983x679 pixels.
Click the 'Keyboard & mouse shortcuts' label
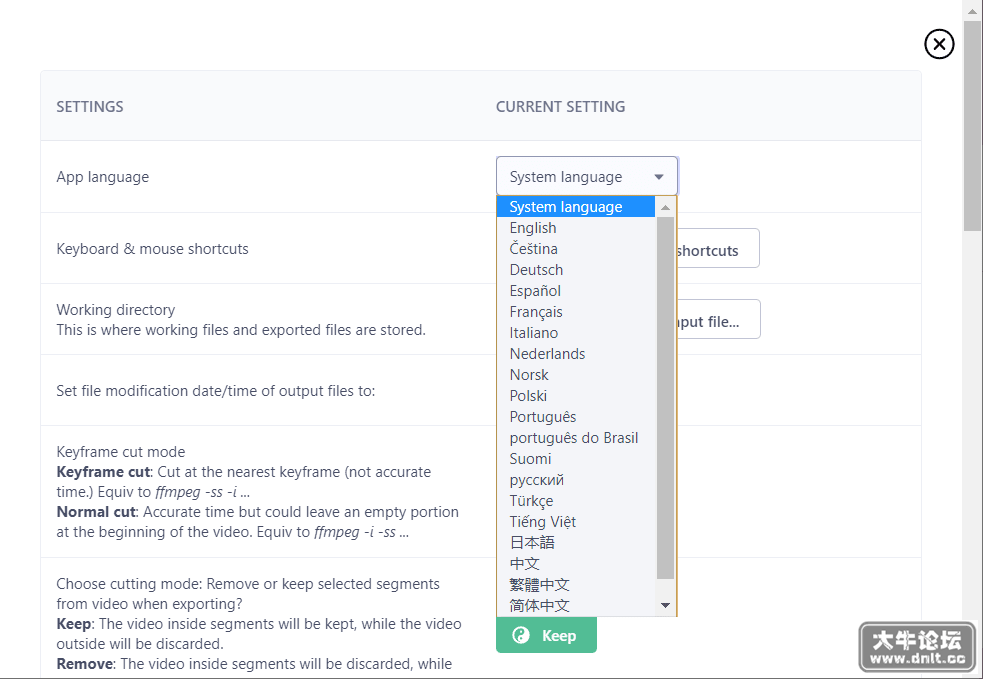pos(152,249)
